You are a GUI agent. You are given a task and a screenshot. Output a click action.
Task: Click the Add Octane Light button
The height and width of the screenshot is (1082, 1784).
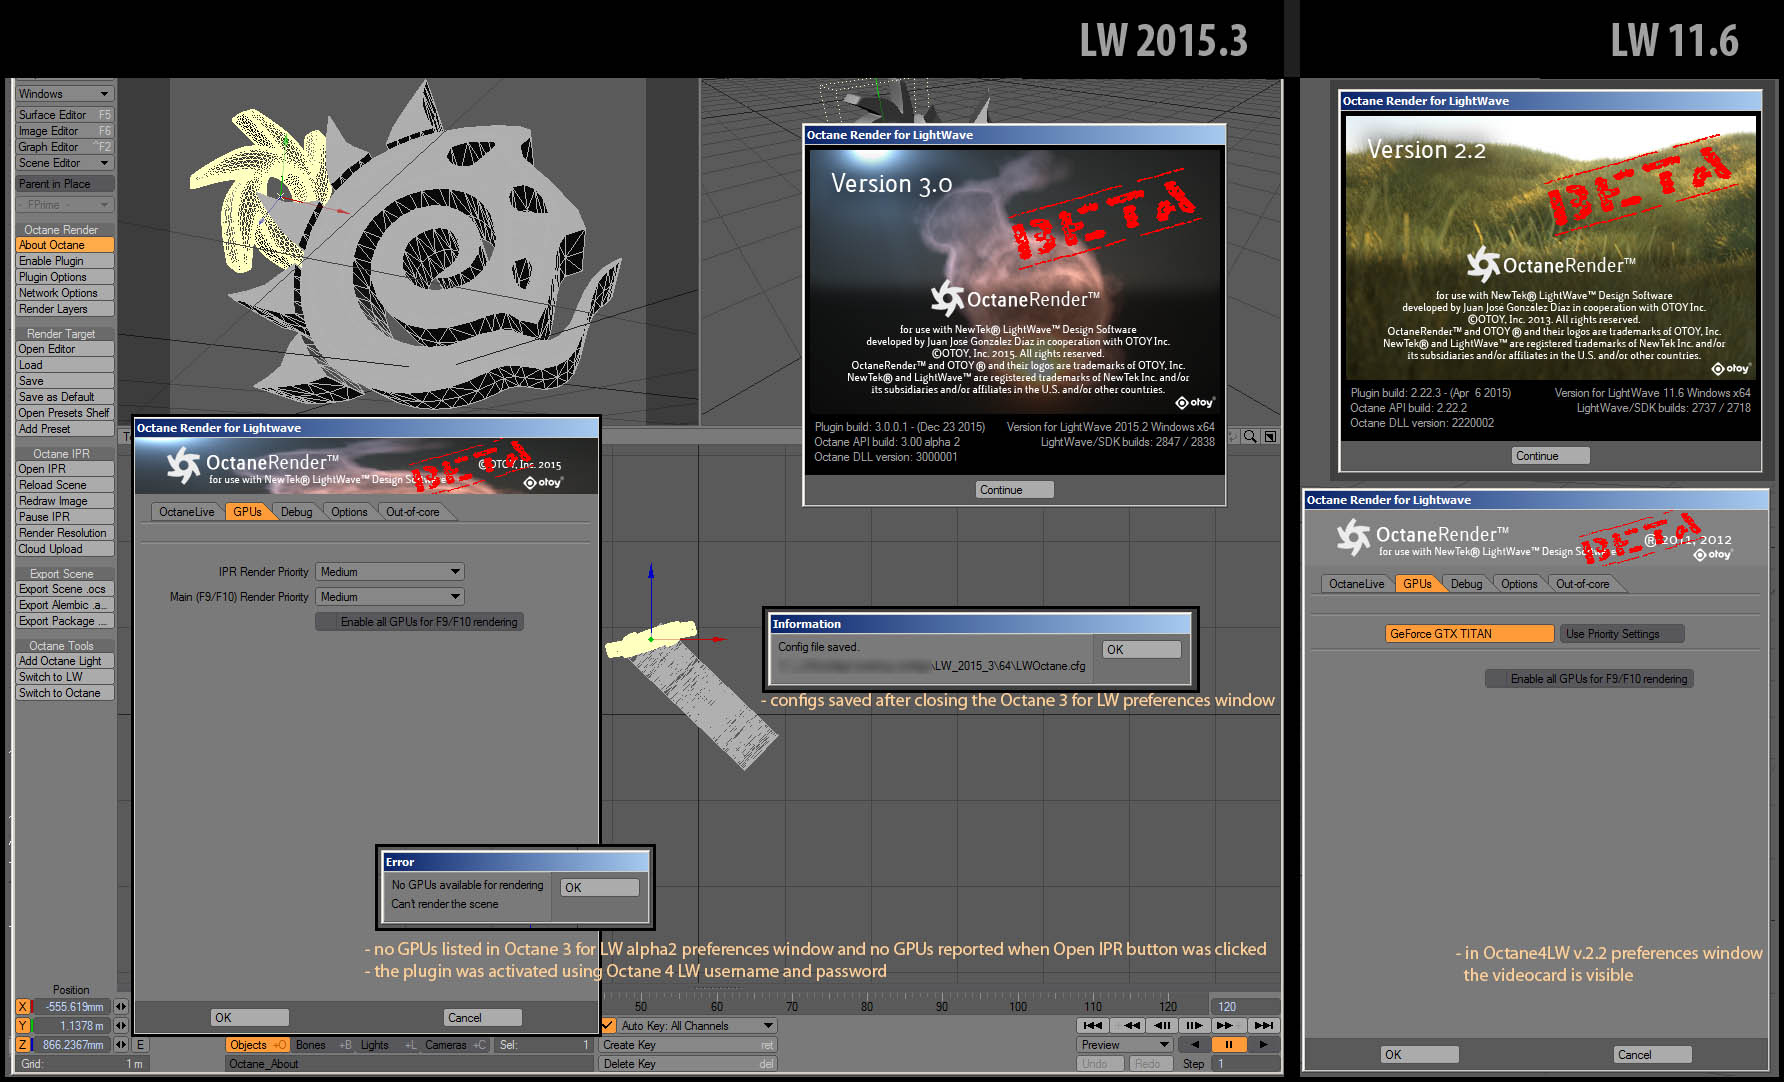[64, 661]
